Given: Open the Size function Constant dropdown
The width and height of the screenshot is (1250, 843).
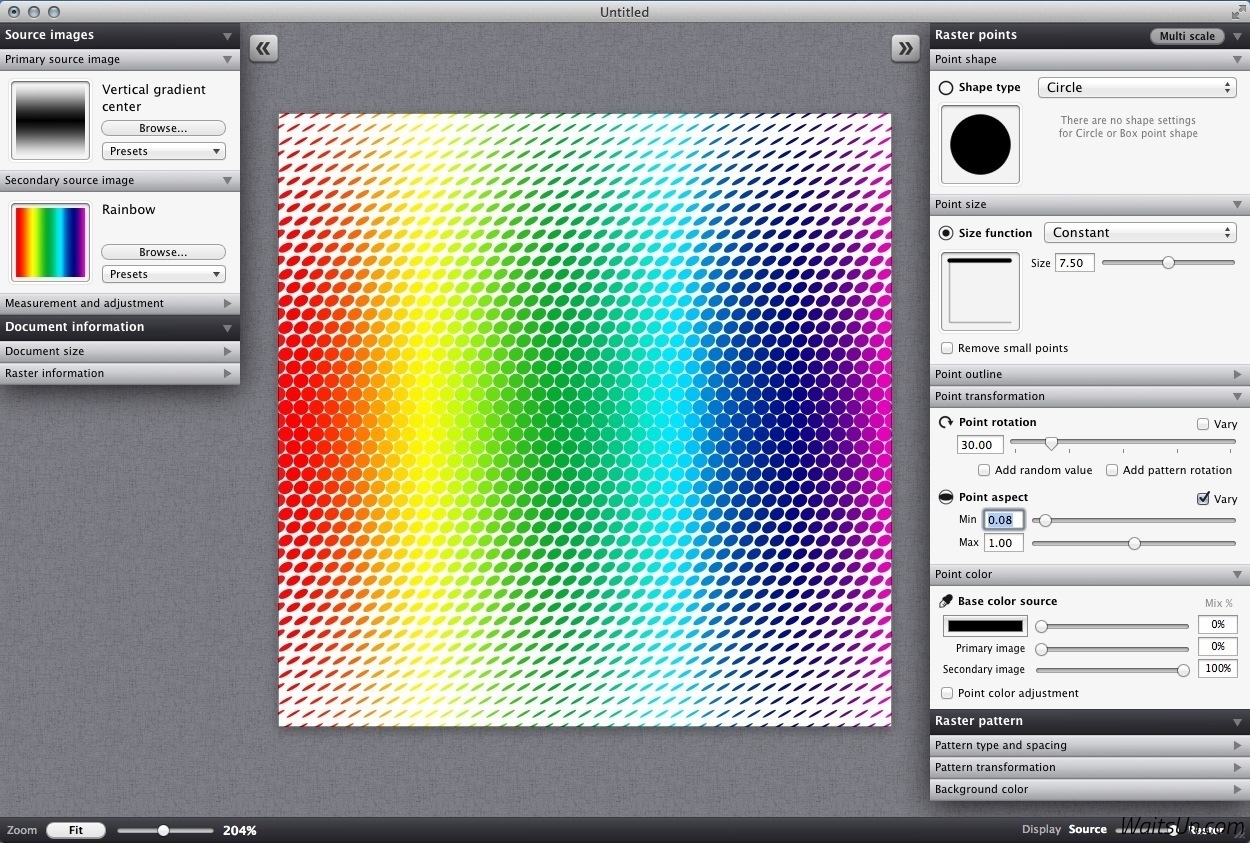Looking at the screenshot, I should tap(1139, 233).
